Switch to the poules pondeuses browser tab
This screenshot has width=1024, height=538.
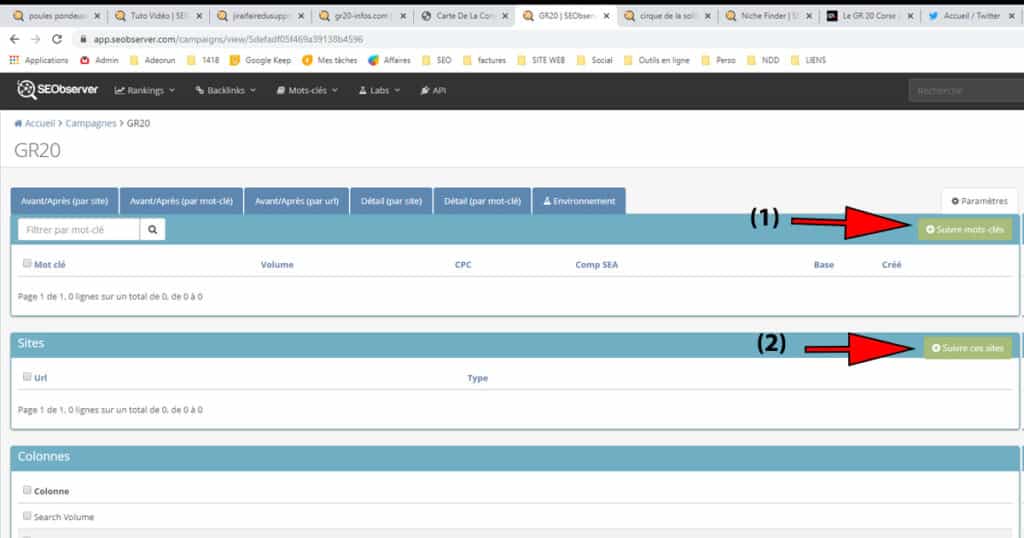[x=56, y=16]
